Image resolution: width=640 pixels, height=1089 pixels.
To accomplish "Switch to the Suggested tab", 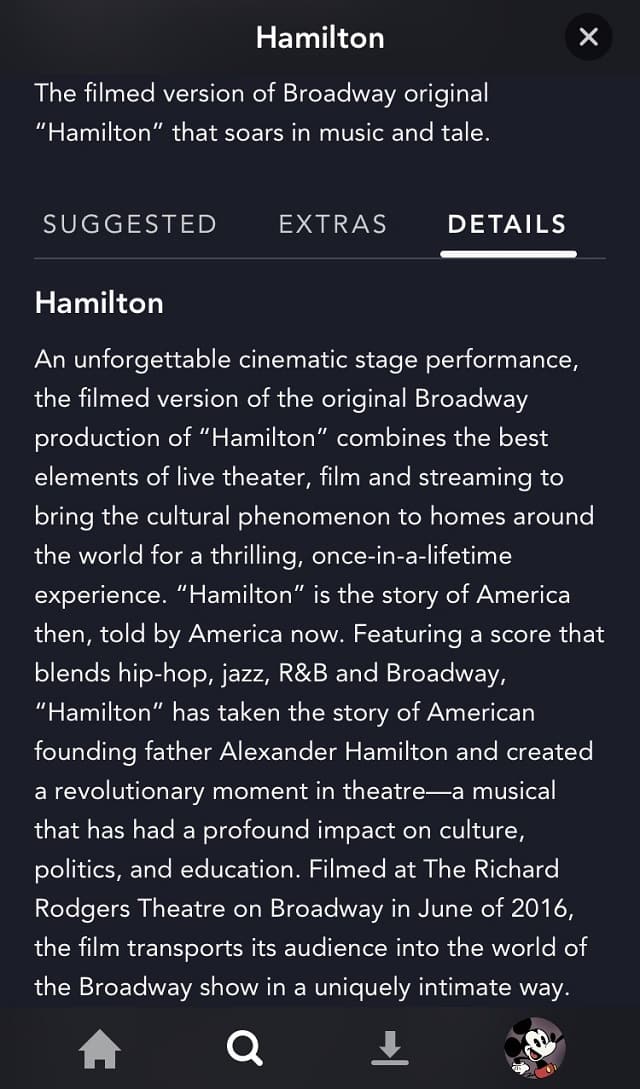I will point(130,224).
